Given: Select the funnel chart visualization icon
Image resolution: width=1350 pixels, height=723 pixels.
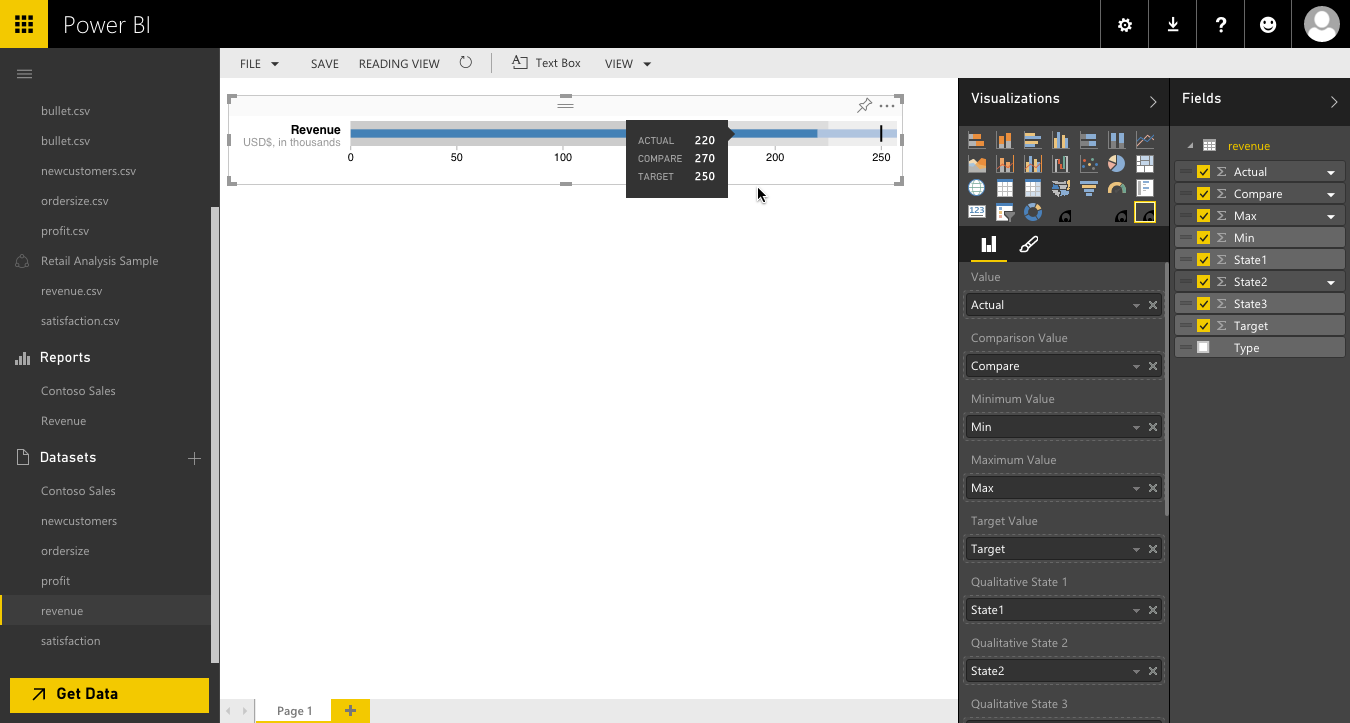Looking at the screenshot, I should coord(1089,188).
